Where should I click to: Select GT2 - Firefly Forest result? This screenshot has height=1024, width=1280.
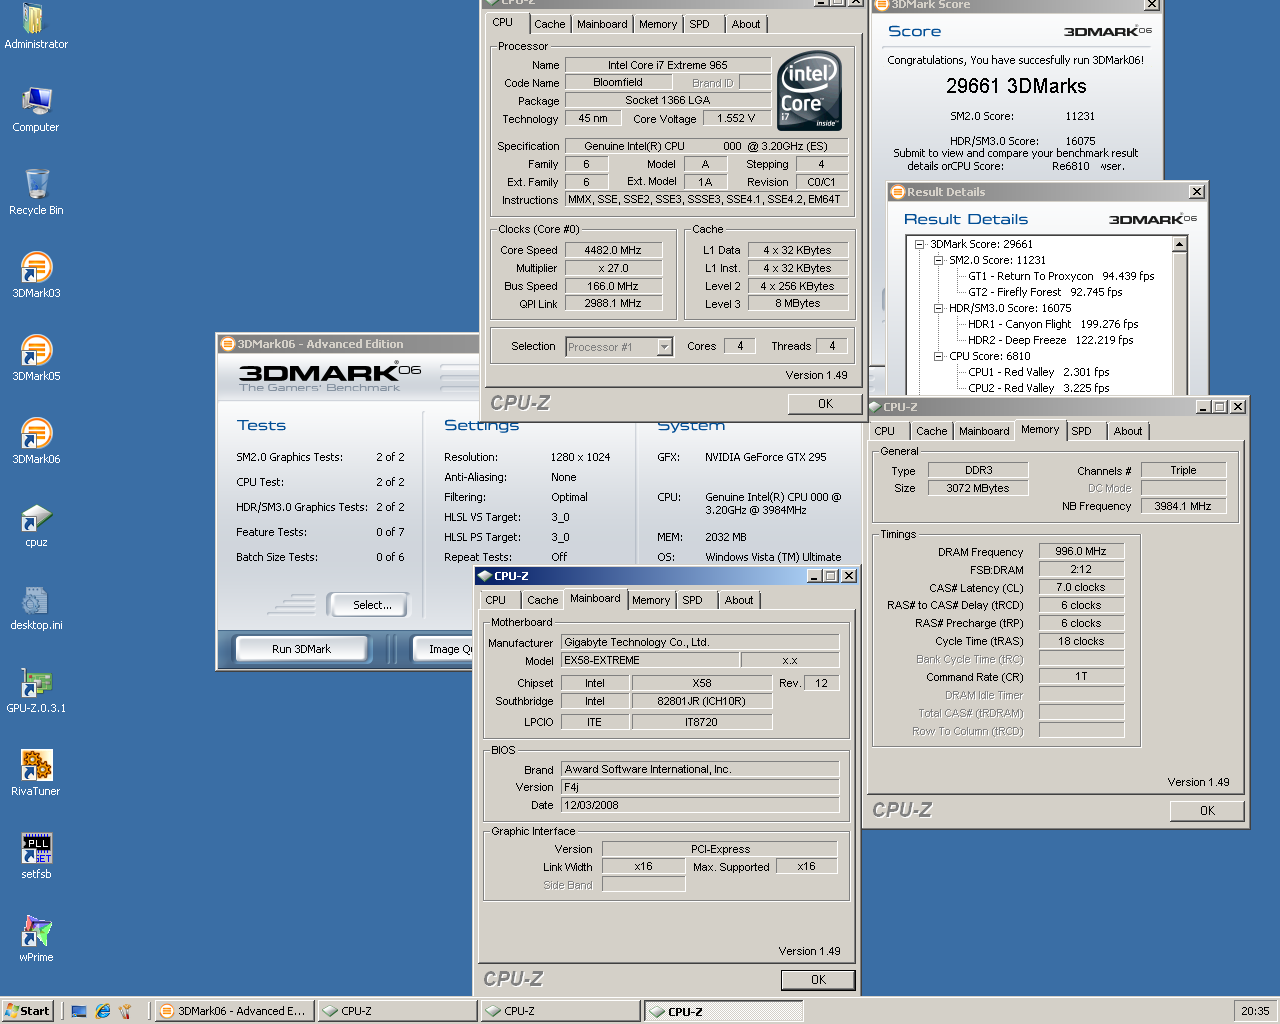(1045, 292)
